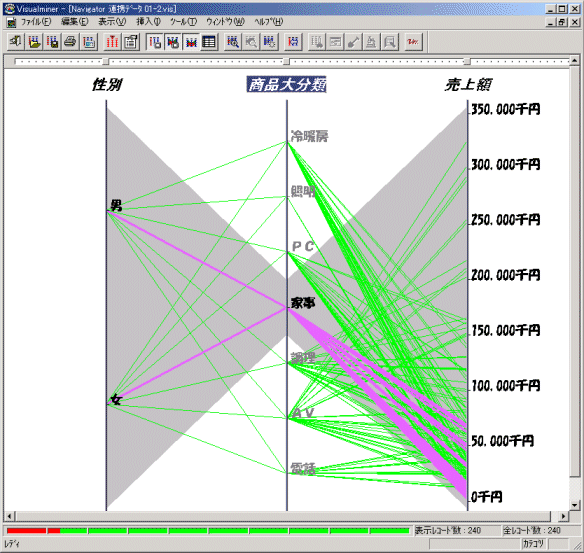Open the 表示(V) menu
Image resolution: width=584 pixels, height=553 pixels.
click(112, 22)
